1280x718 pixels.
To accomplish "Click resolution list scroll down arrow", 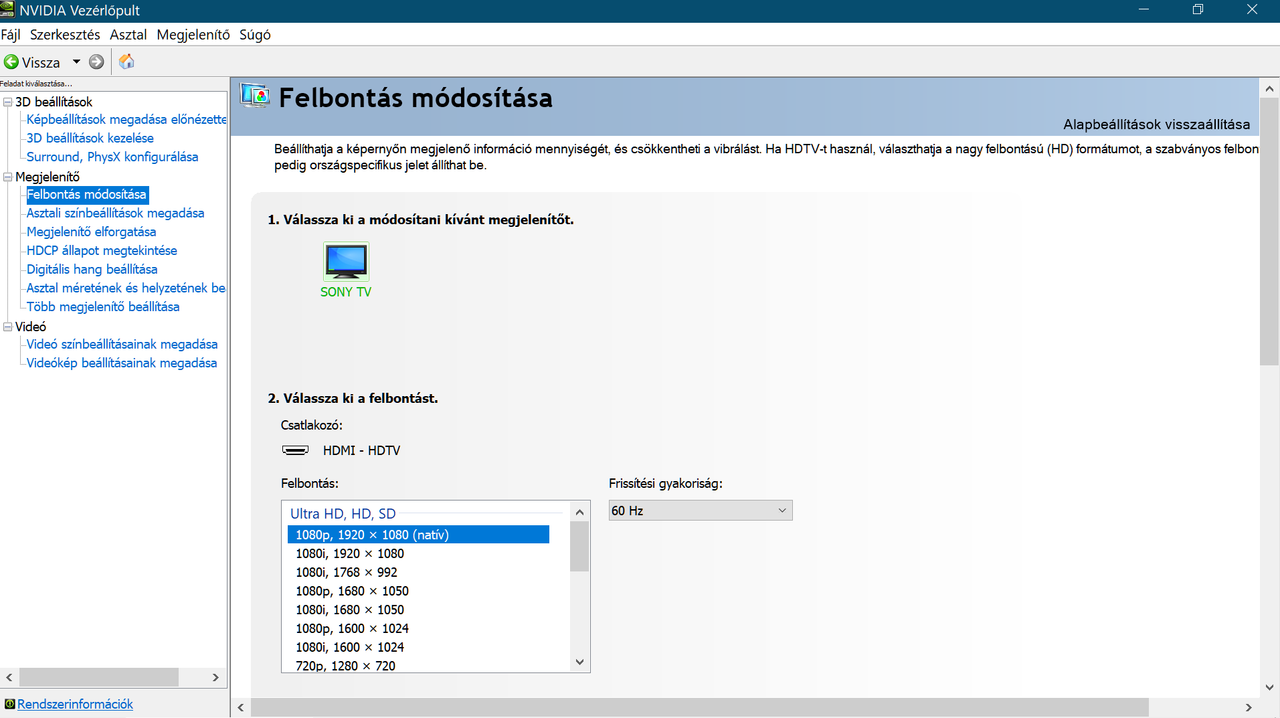I will click(x=579, y=662).
